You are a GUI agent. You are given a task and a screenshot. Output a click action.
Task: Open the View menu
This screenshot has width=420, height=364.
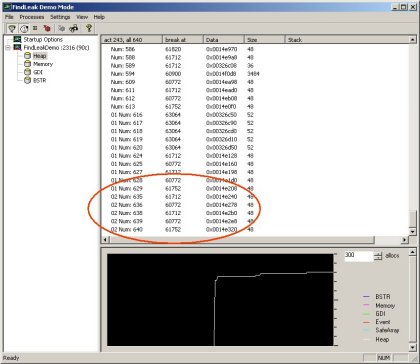(82, 17)
